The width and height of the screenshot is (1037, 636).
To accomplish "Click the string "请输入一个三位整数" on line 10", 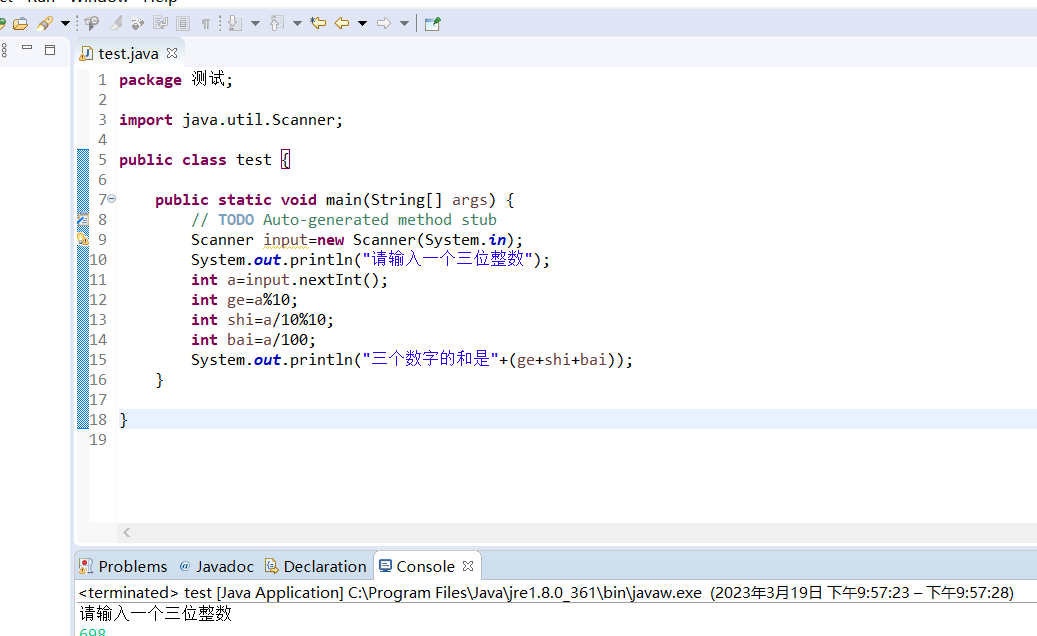I will click(x=448, y=259).
